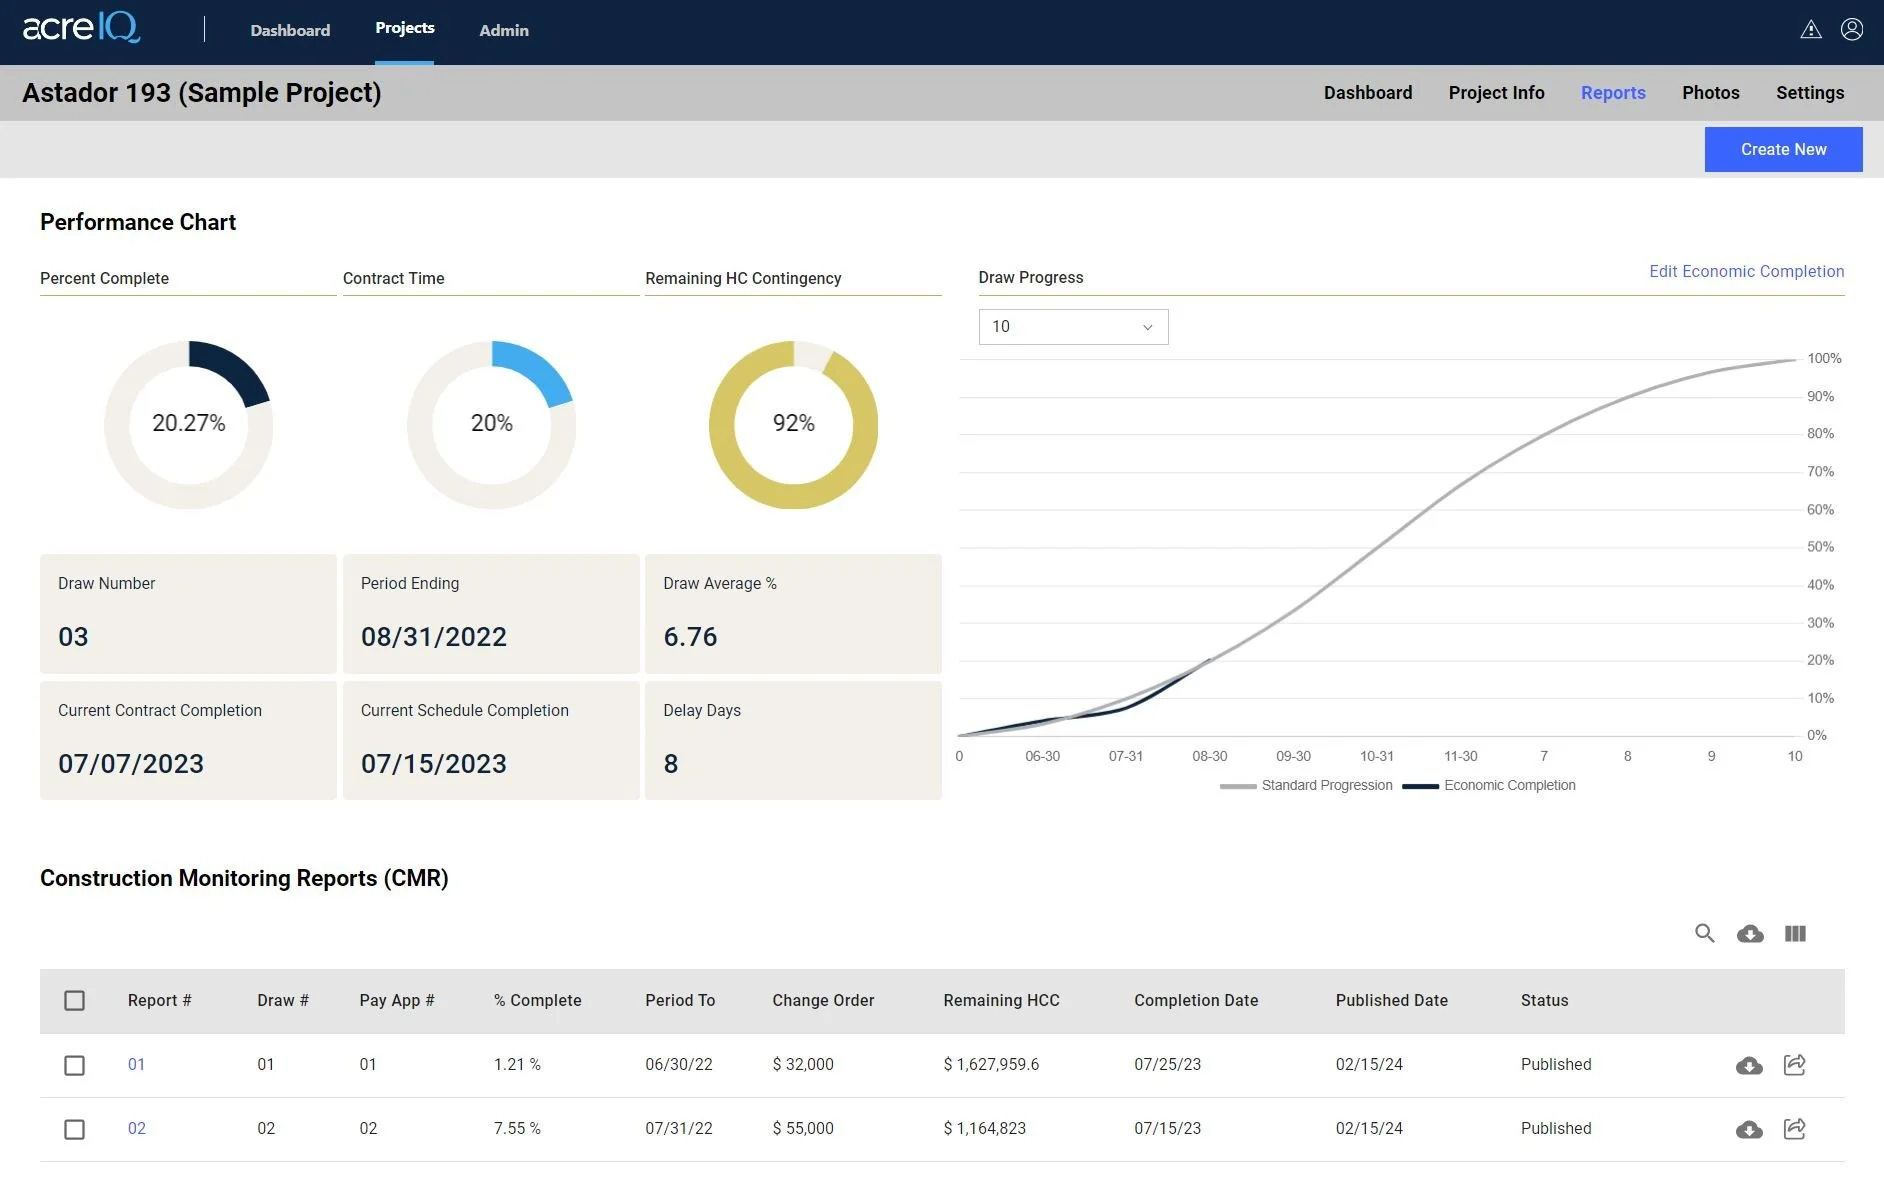Sort by Completion Date column header

[1196, 1001]
